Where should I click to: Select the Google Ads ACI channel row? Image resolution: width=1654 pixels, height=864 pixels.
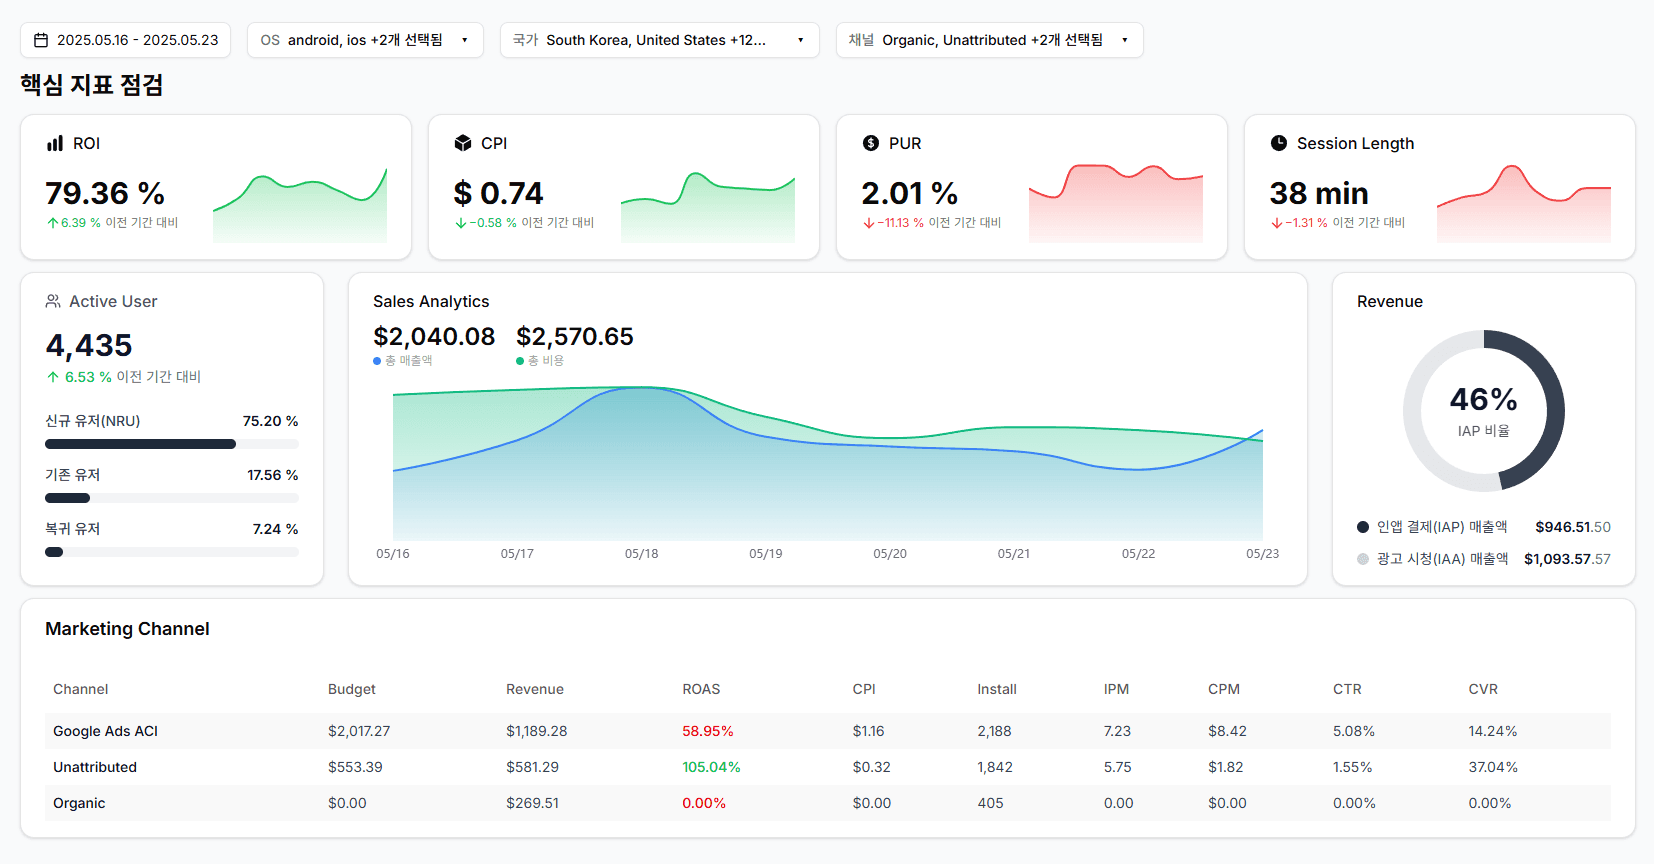pos(105,731)
